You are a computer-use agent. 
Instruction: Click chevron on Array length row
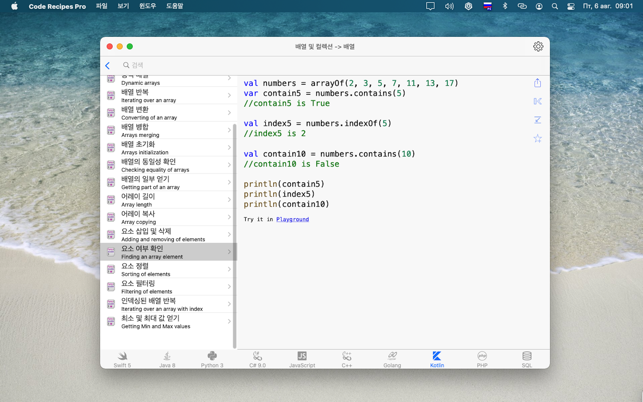229,200
